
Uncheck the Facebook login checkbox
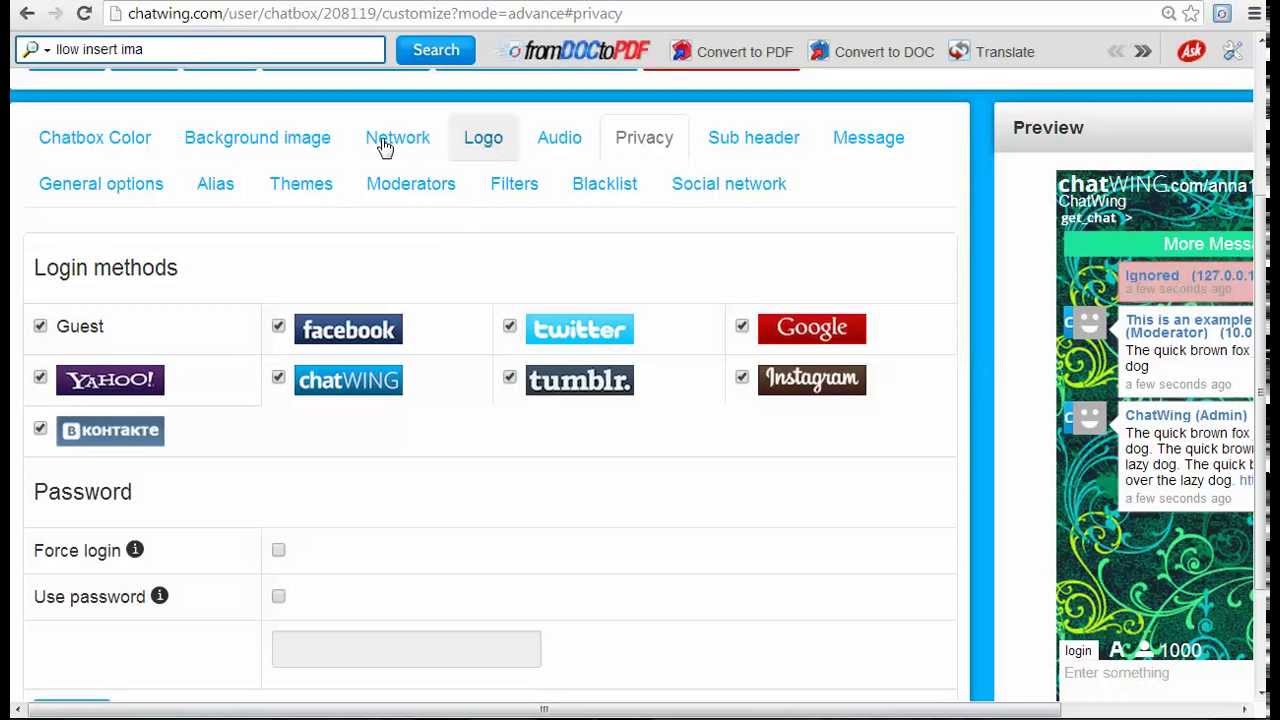(278, 326)
